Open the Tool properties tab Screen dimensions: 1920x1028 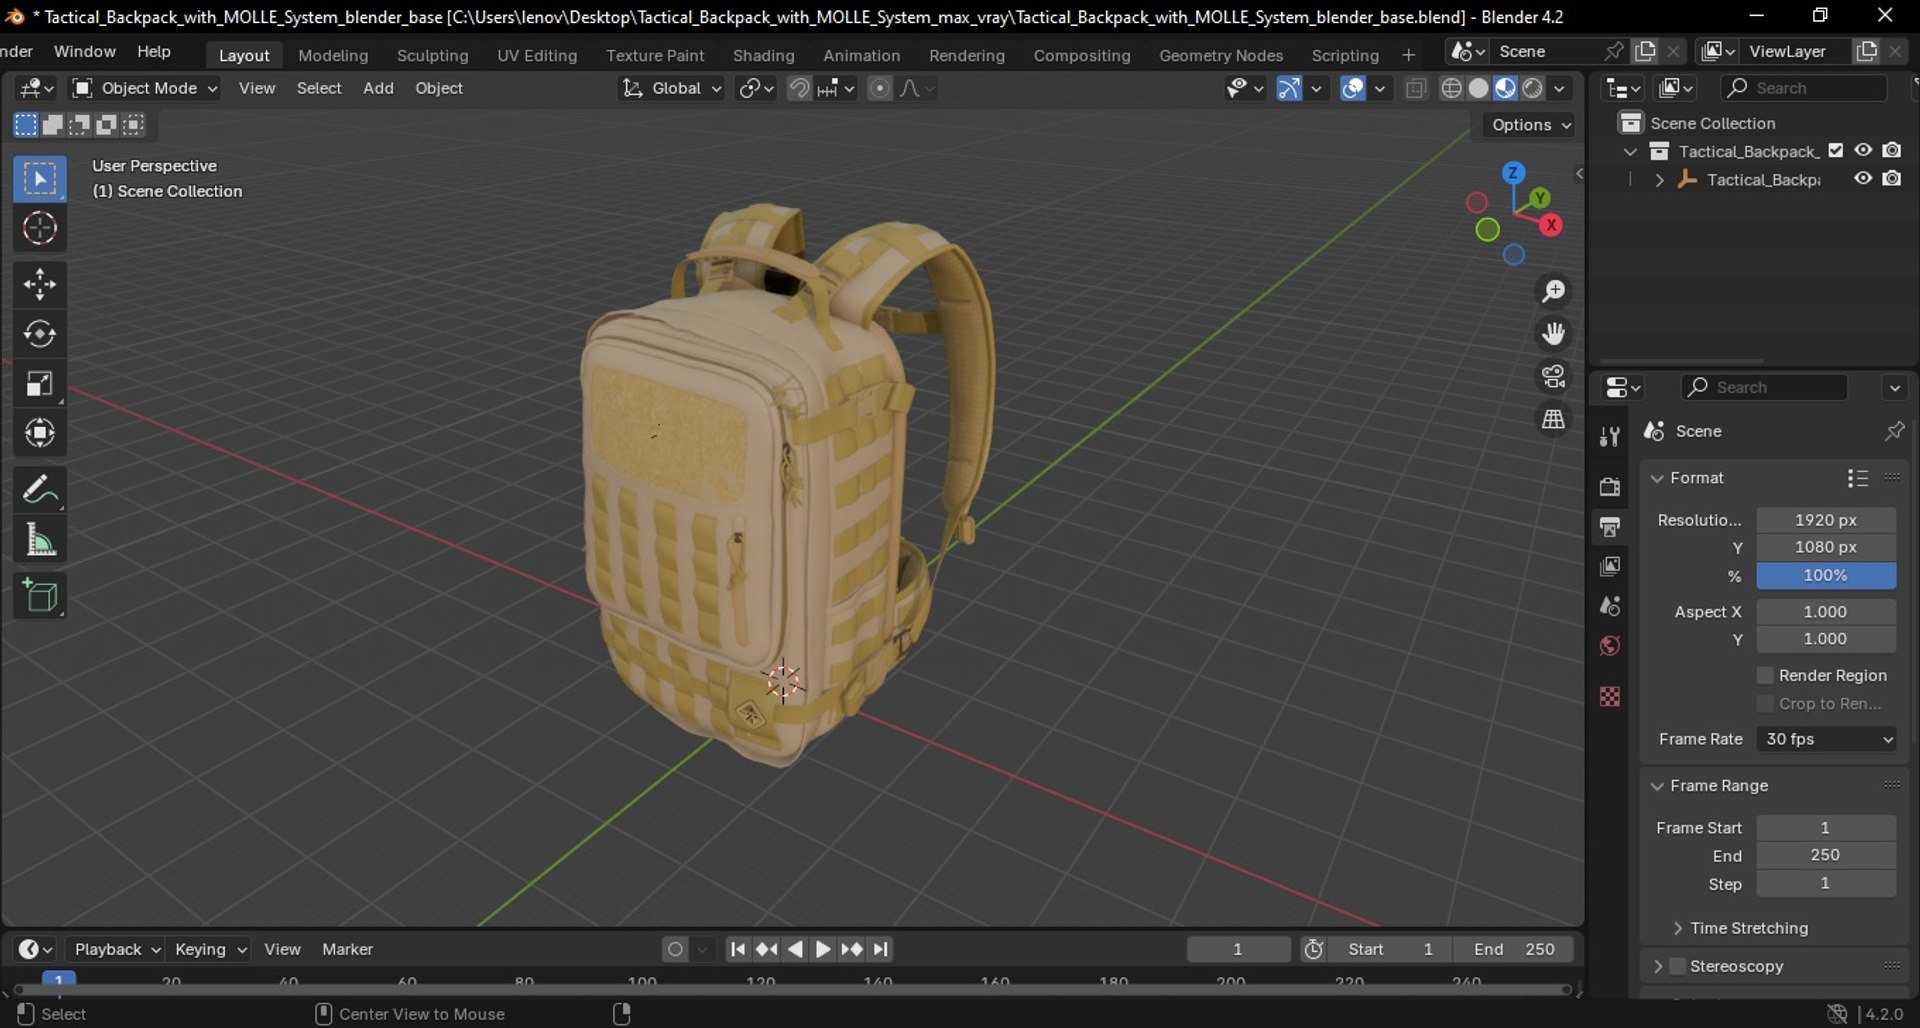[1609, 437]
